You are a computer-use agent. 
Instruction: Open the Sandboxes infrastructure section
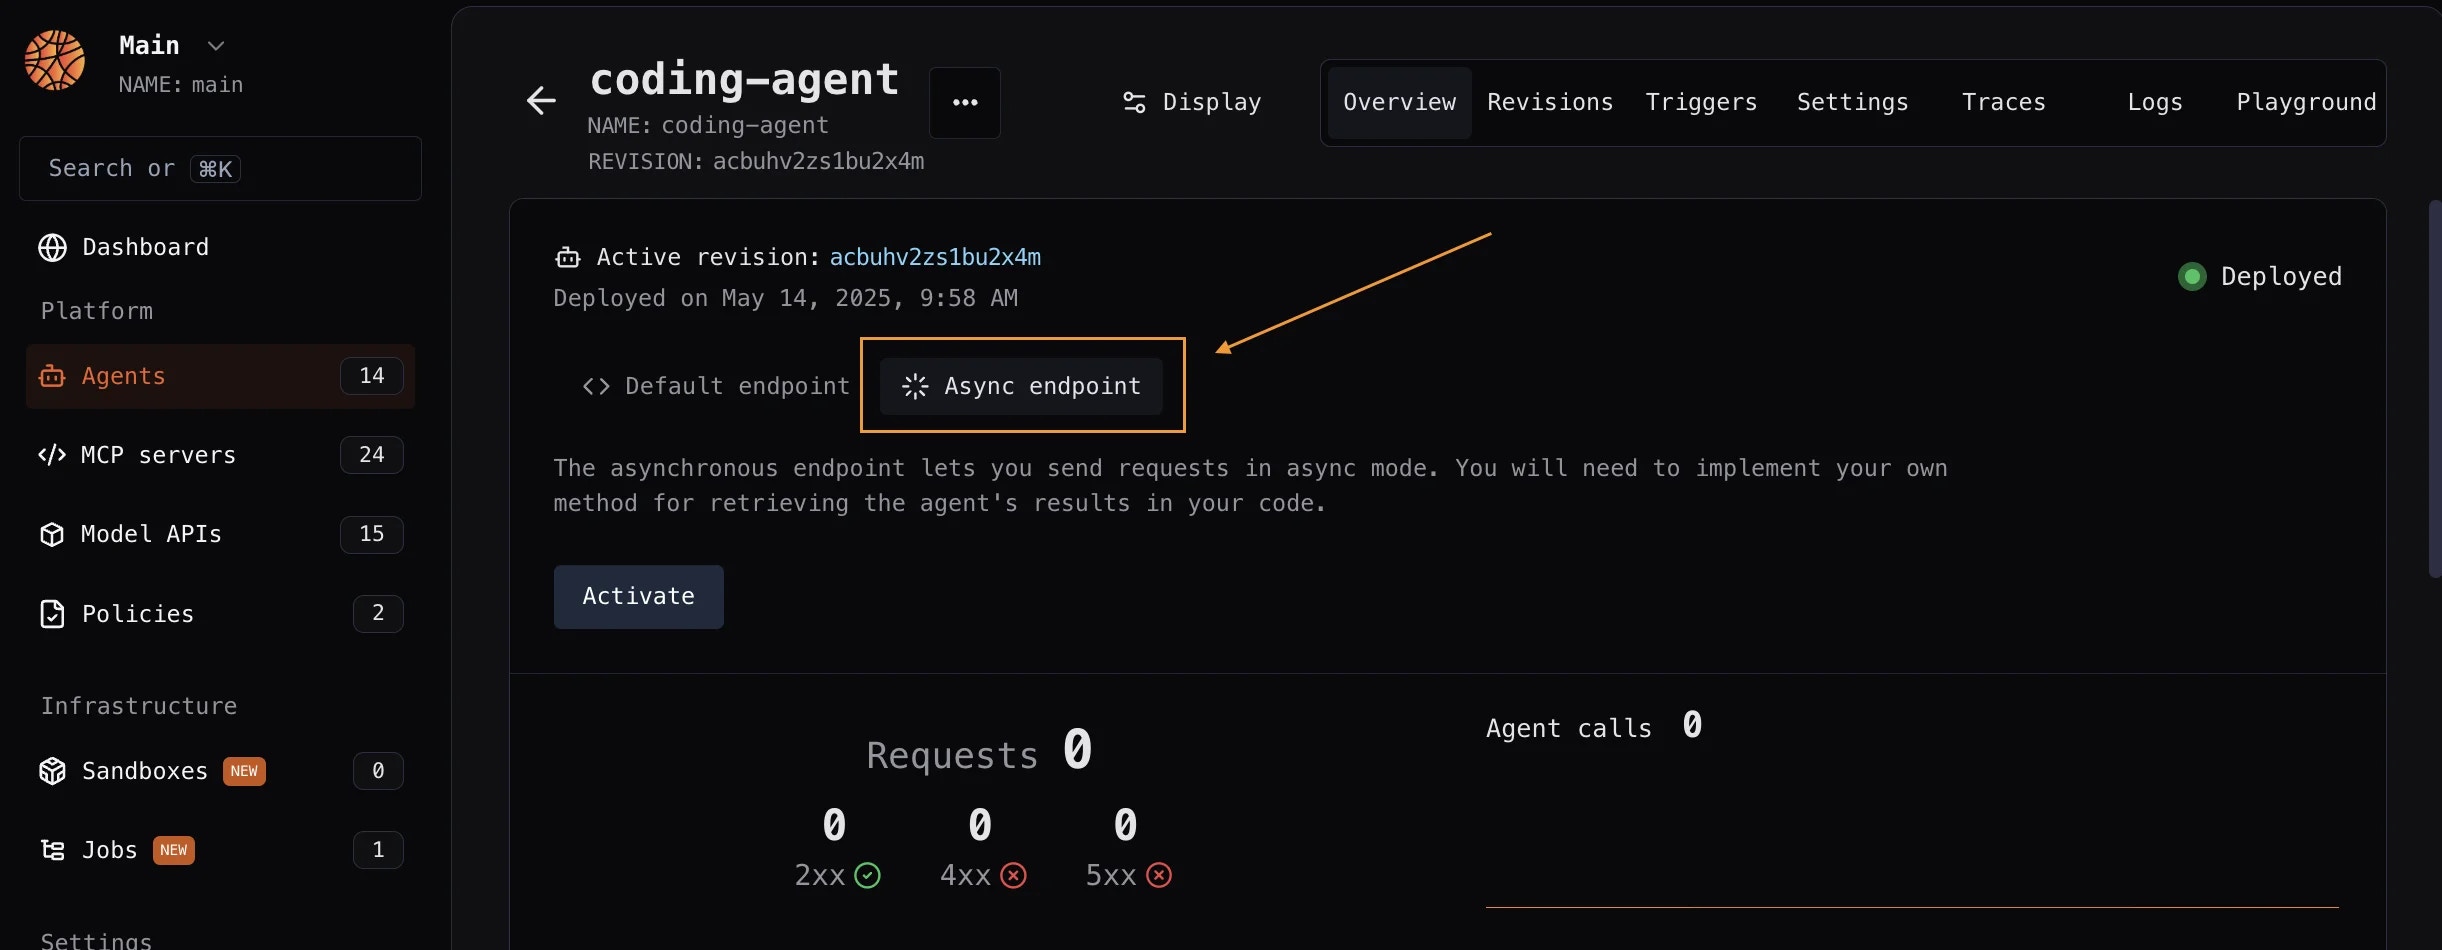click(143, 771)
